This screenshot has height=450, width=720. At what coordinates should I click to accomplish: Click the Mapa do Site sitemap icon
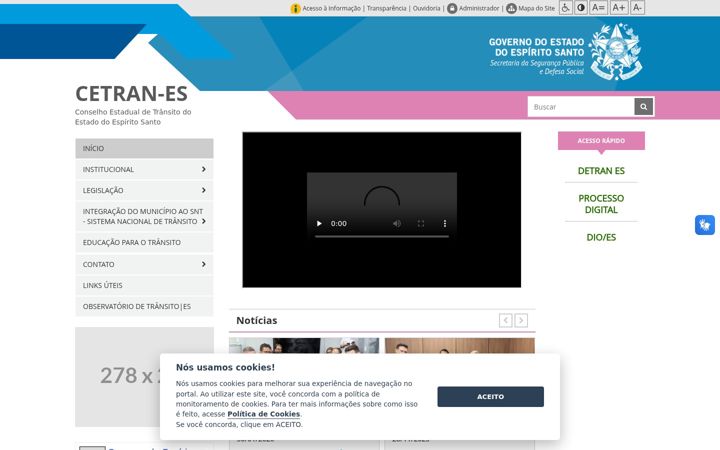511,8
